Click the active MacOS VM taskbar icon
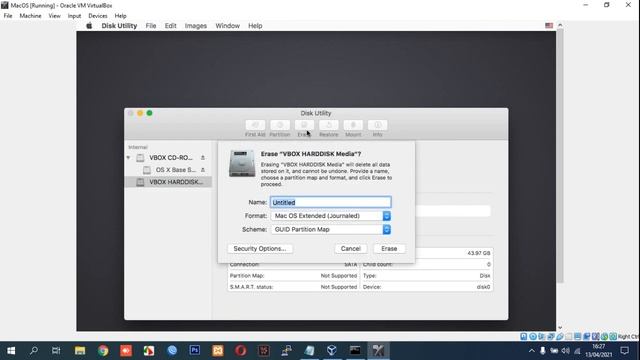640x360 pixels. pos(378,351)
